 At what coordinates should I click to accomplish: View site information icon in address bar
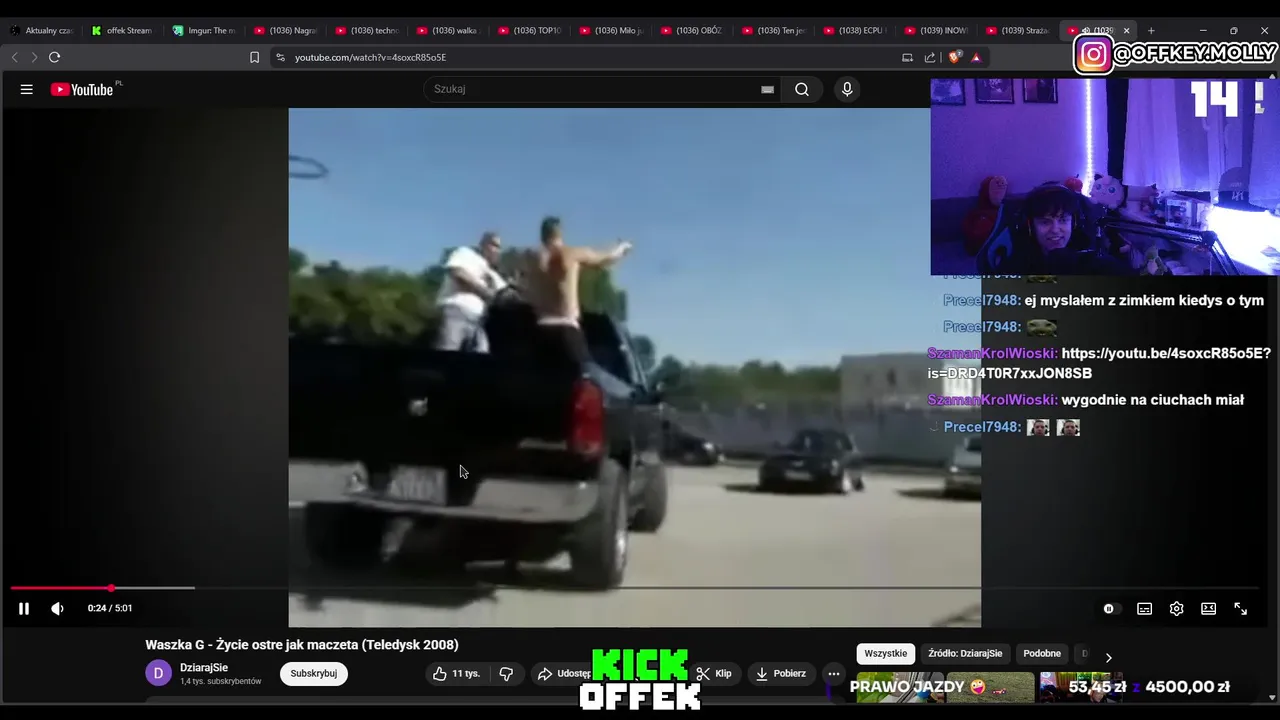(280, 57)
